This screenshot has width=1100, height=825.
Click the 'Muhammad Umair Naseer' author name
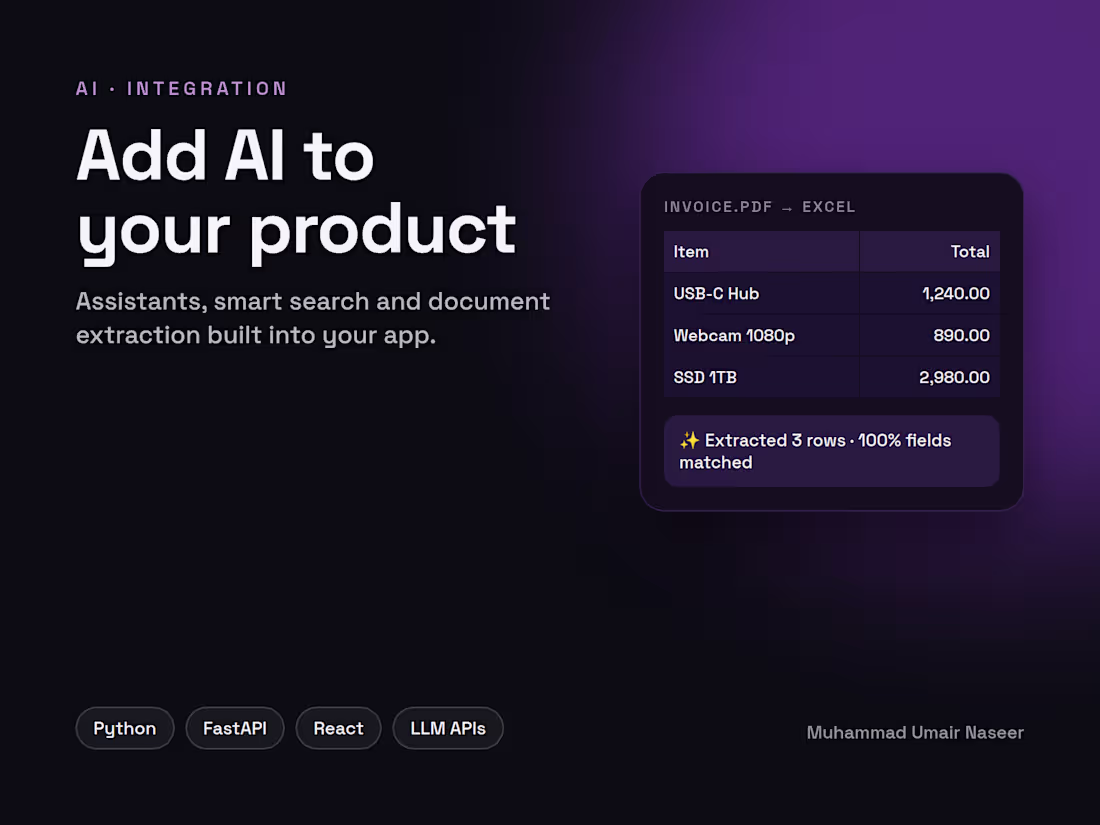point(915,732)
